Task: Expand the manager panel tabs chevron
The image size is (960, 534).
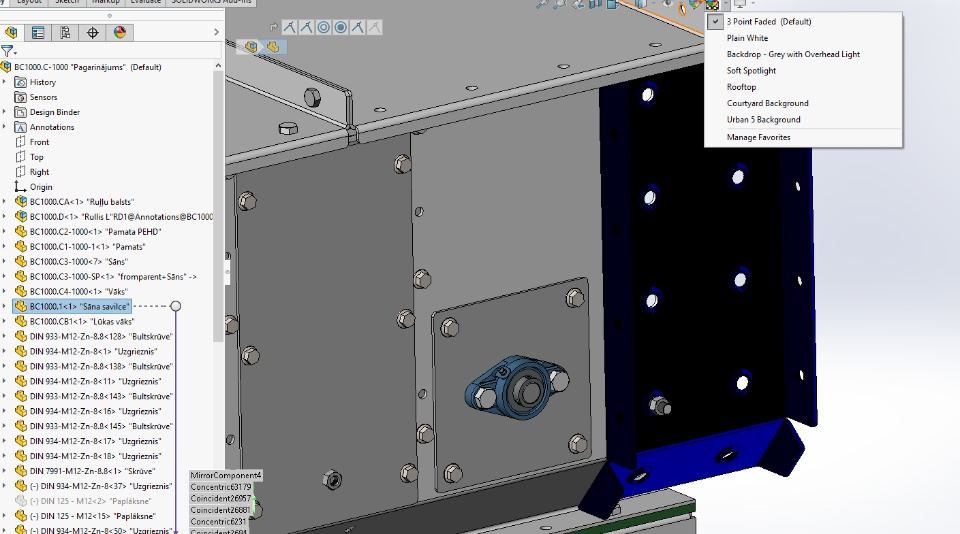Action: pyautogui.click(x=216, y=32)
